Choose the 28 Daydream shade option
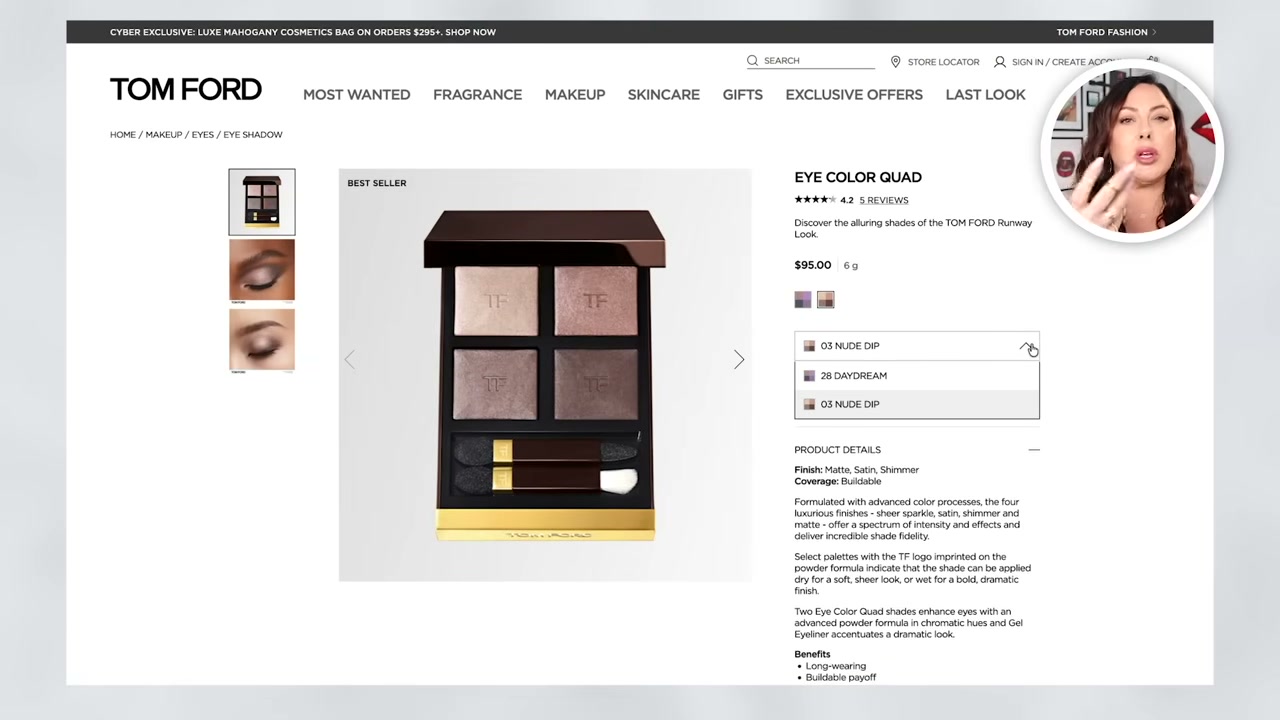 [x=917, y=376]
